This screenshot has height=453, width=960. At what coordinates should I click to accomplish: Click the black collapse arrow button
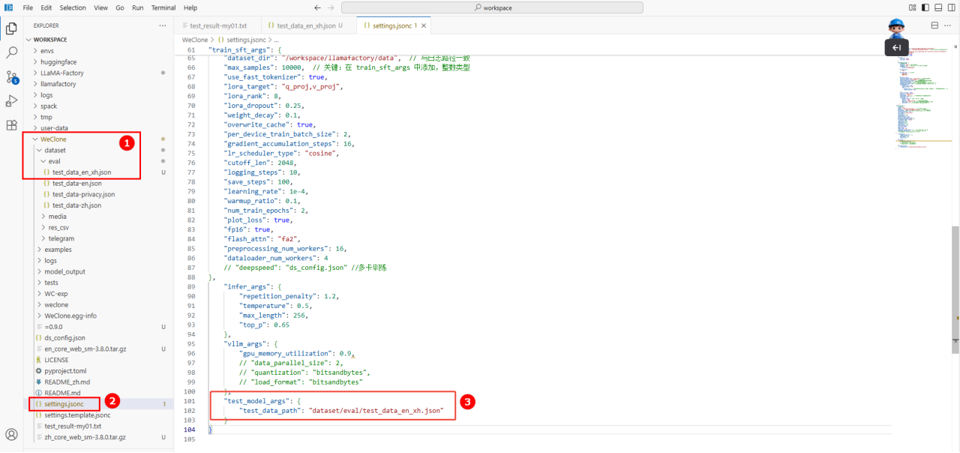click(897, 47)
